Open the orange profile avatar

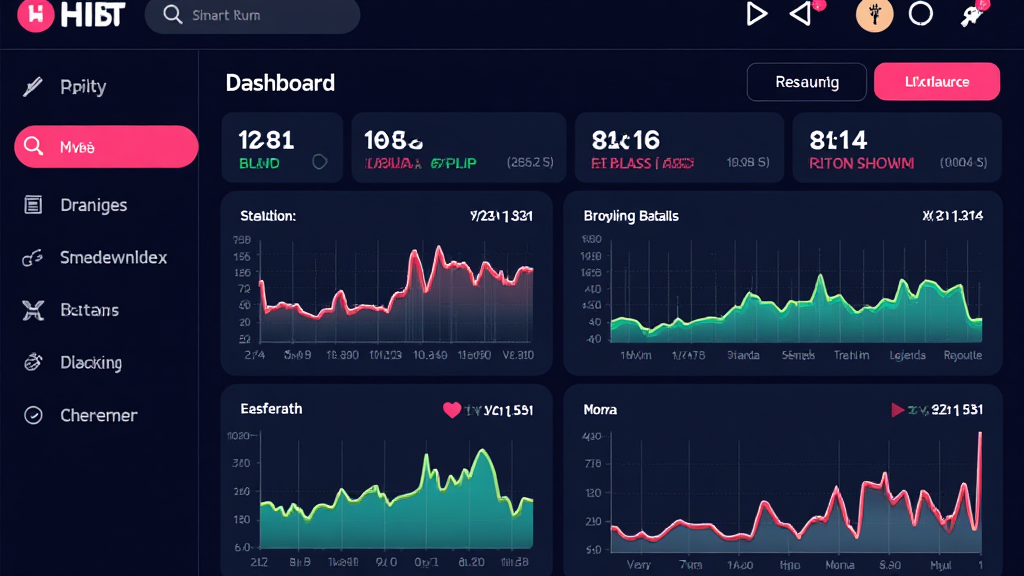coord(874,14)
